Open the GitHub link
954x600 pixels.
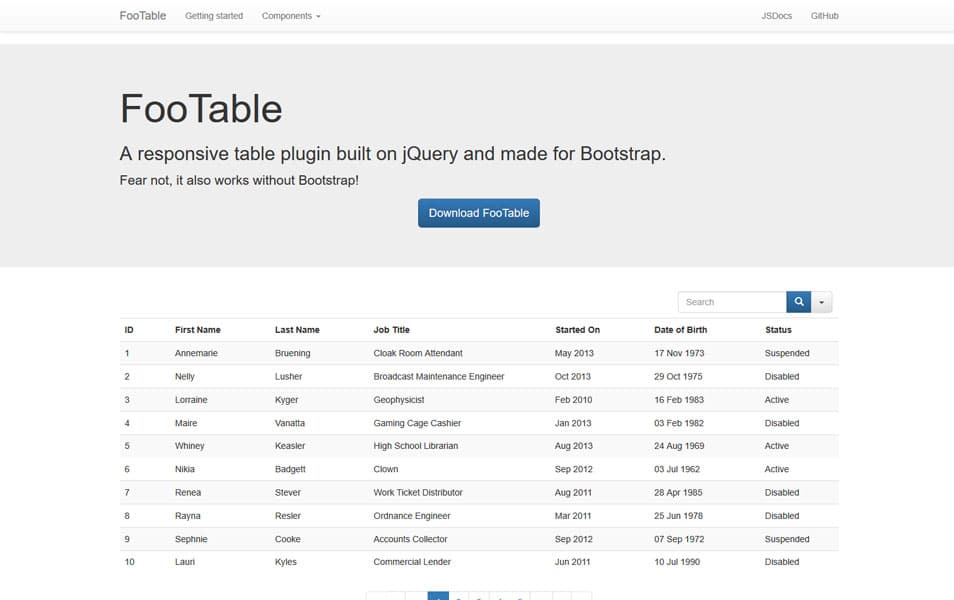(x=824, y=16)
